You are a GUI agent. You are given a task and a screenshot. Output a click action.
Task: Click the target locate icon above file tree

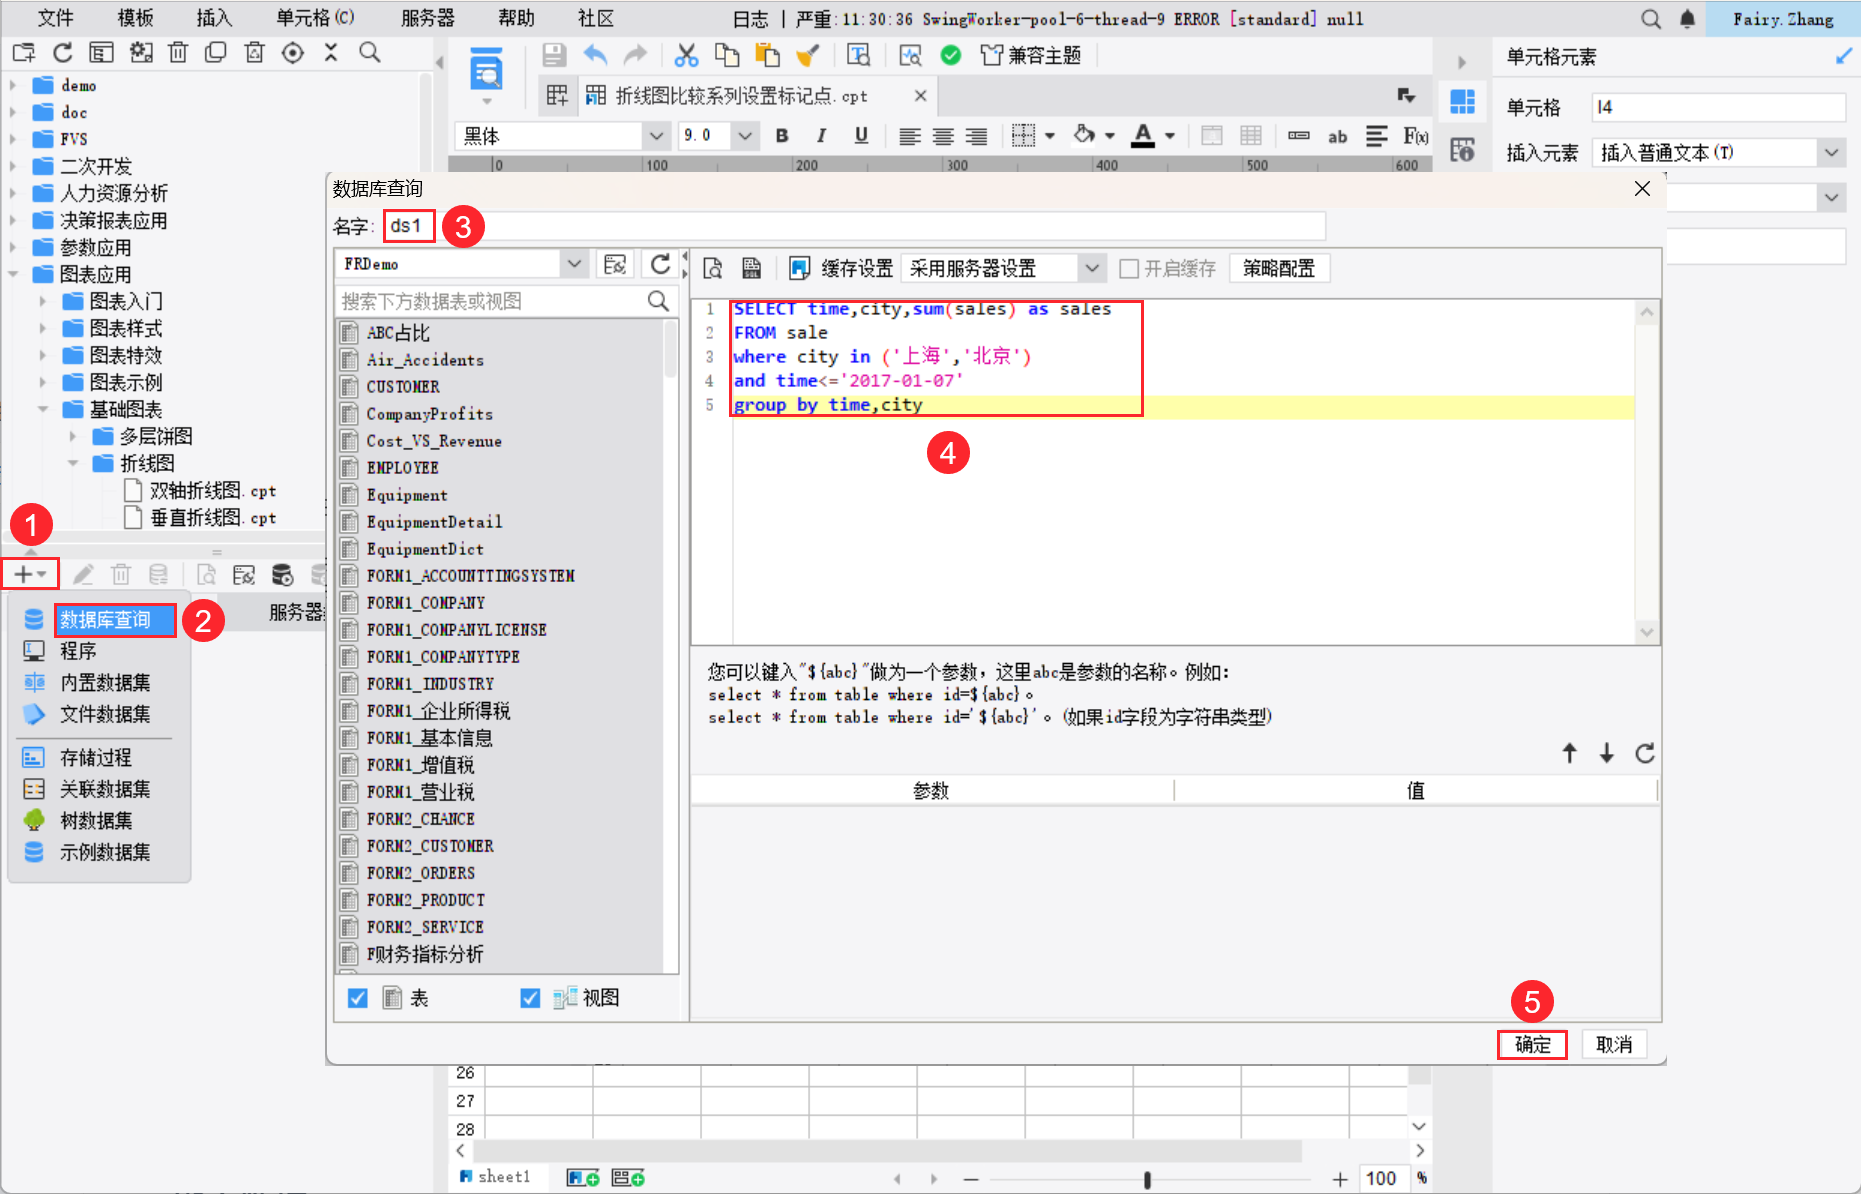[x=293, y=52]
